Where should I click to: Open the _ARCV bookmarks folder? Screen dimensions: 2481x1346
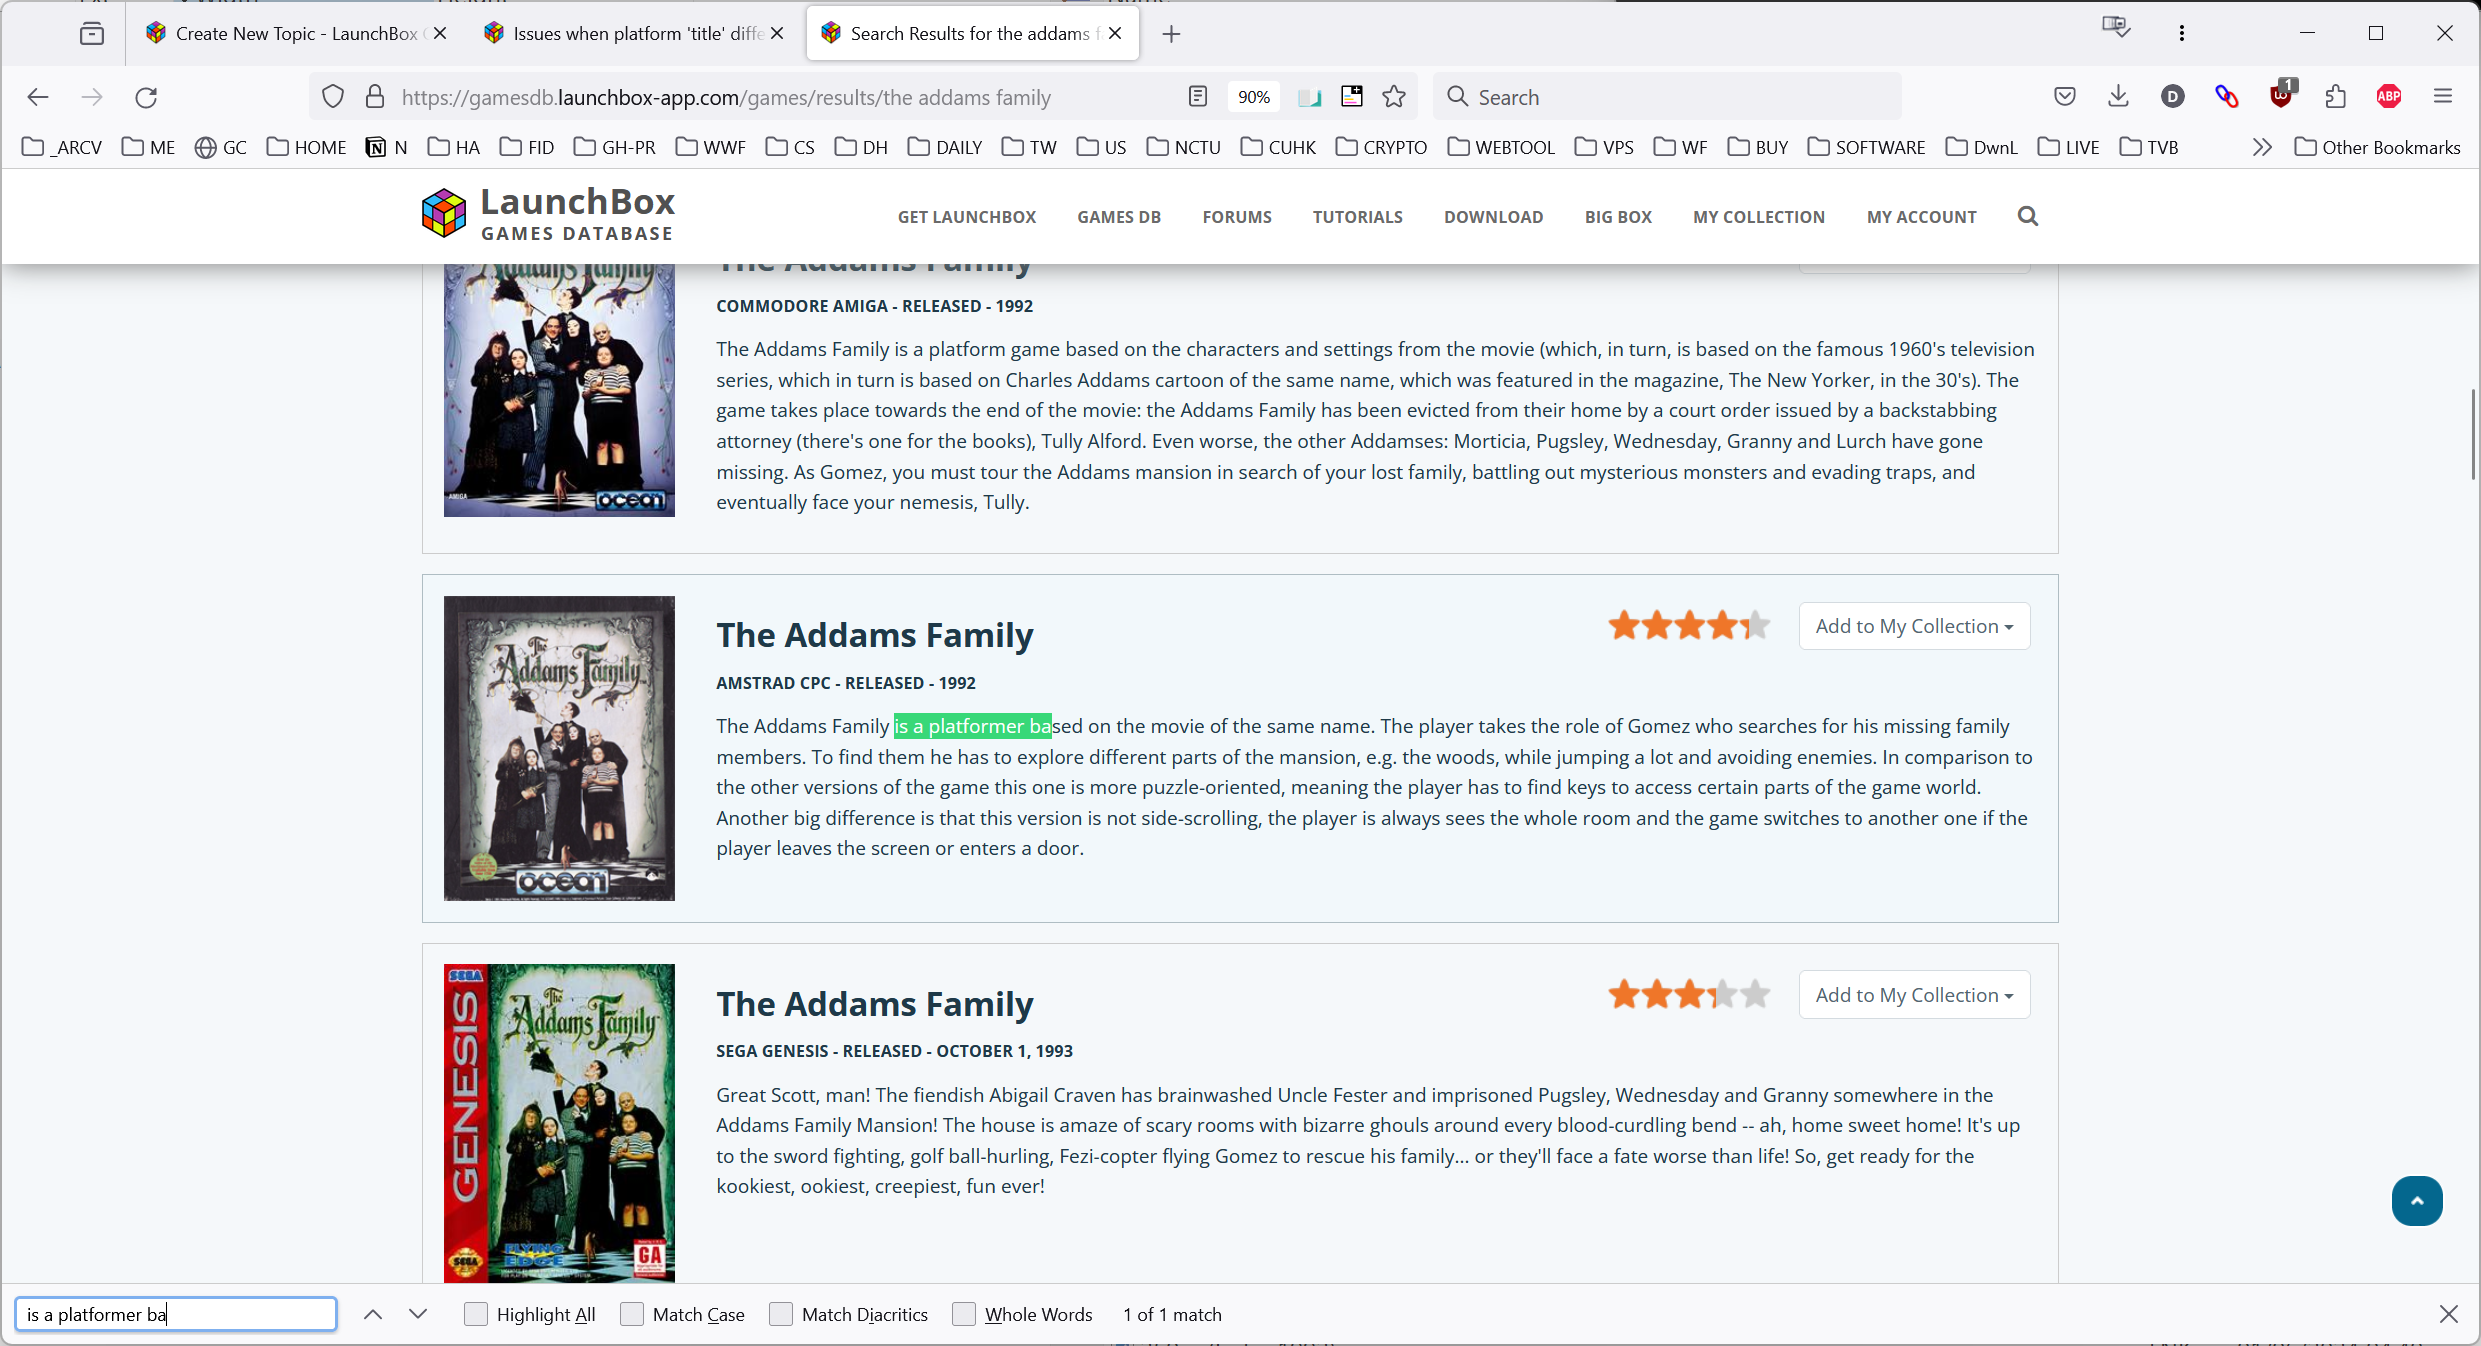(62, 147)
